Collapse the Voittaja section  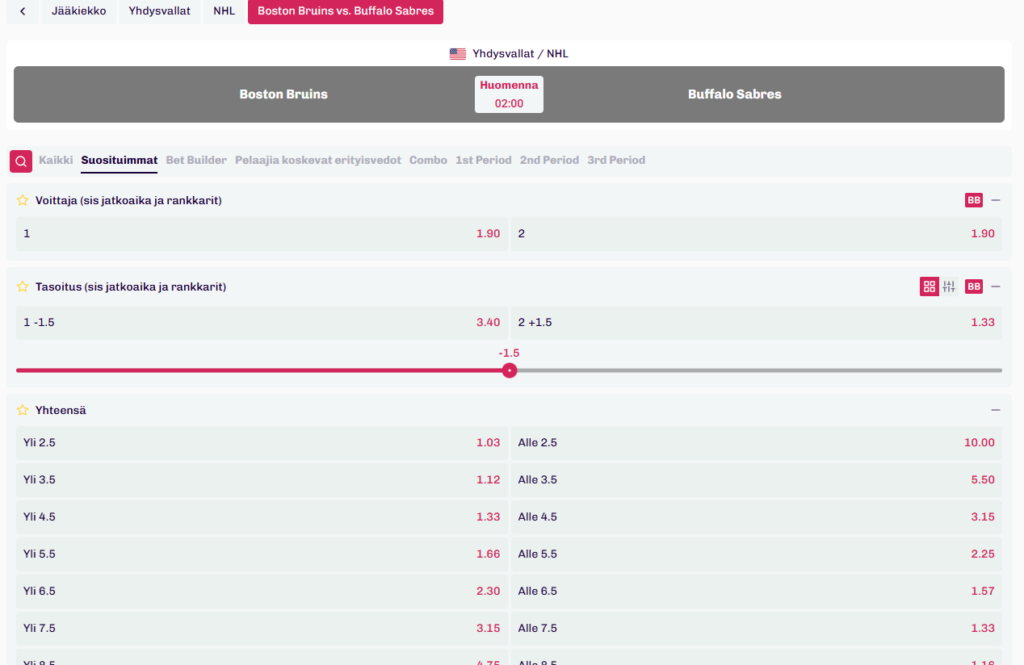click(995, 200)
